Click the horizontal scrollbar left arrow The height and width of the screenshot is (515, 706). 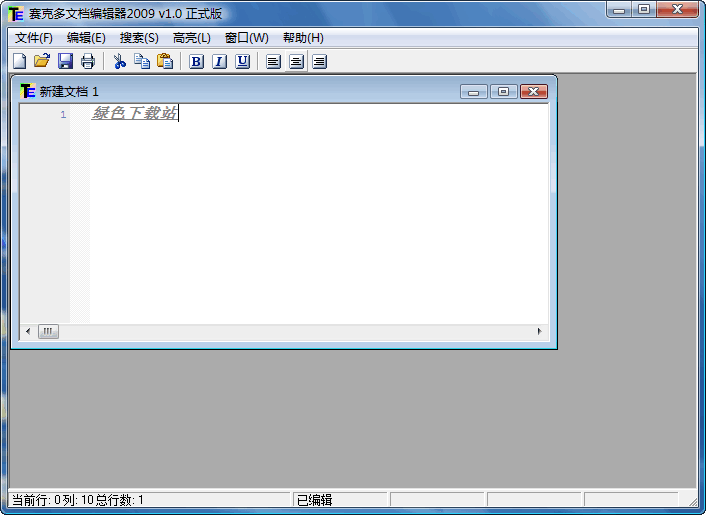pyautogui.click(x=28, y=332)
